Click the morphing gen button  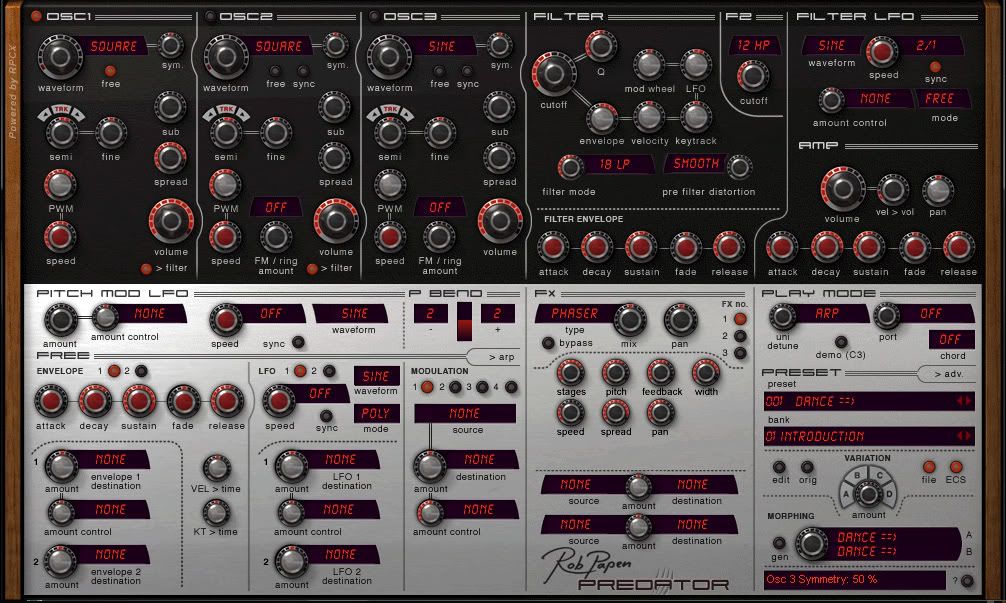pos(779,543)
